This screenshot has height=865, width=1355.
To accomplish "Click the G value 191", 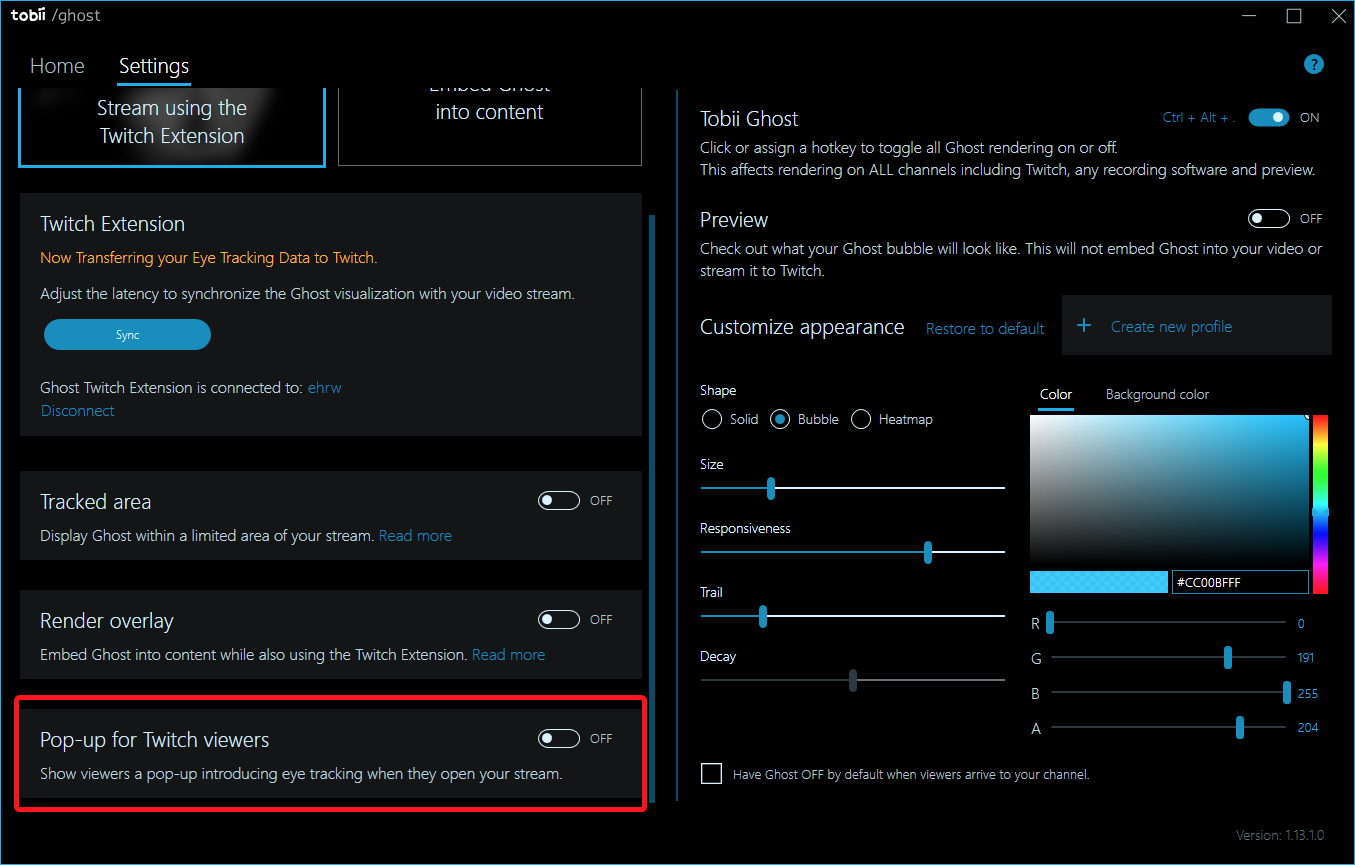I will [x=1306, y=658].
